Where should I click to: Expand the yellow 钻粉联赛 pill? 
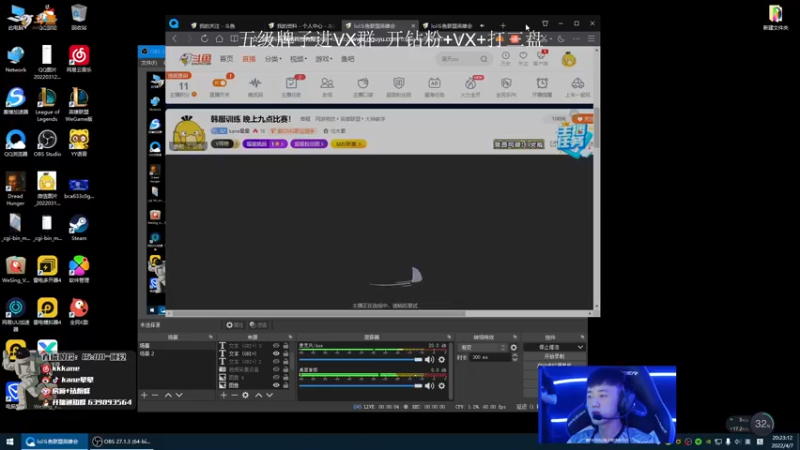click(348, 144)
